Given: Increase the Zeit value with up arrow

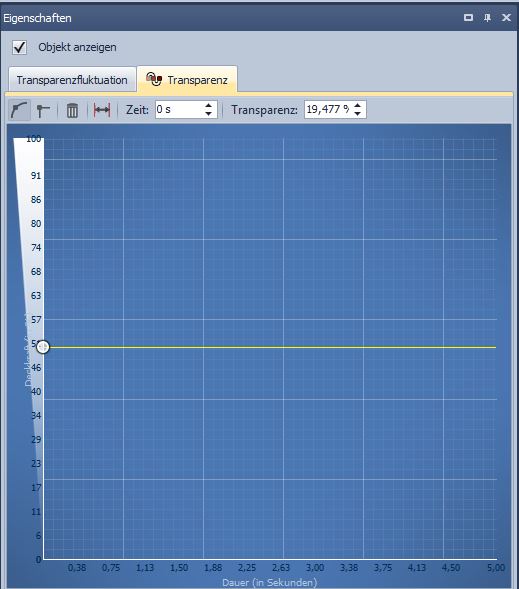Looking at the screenshot, I should pos(208,105).
